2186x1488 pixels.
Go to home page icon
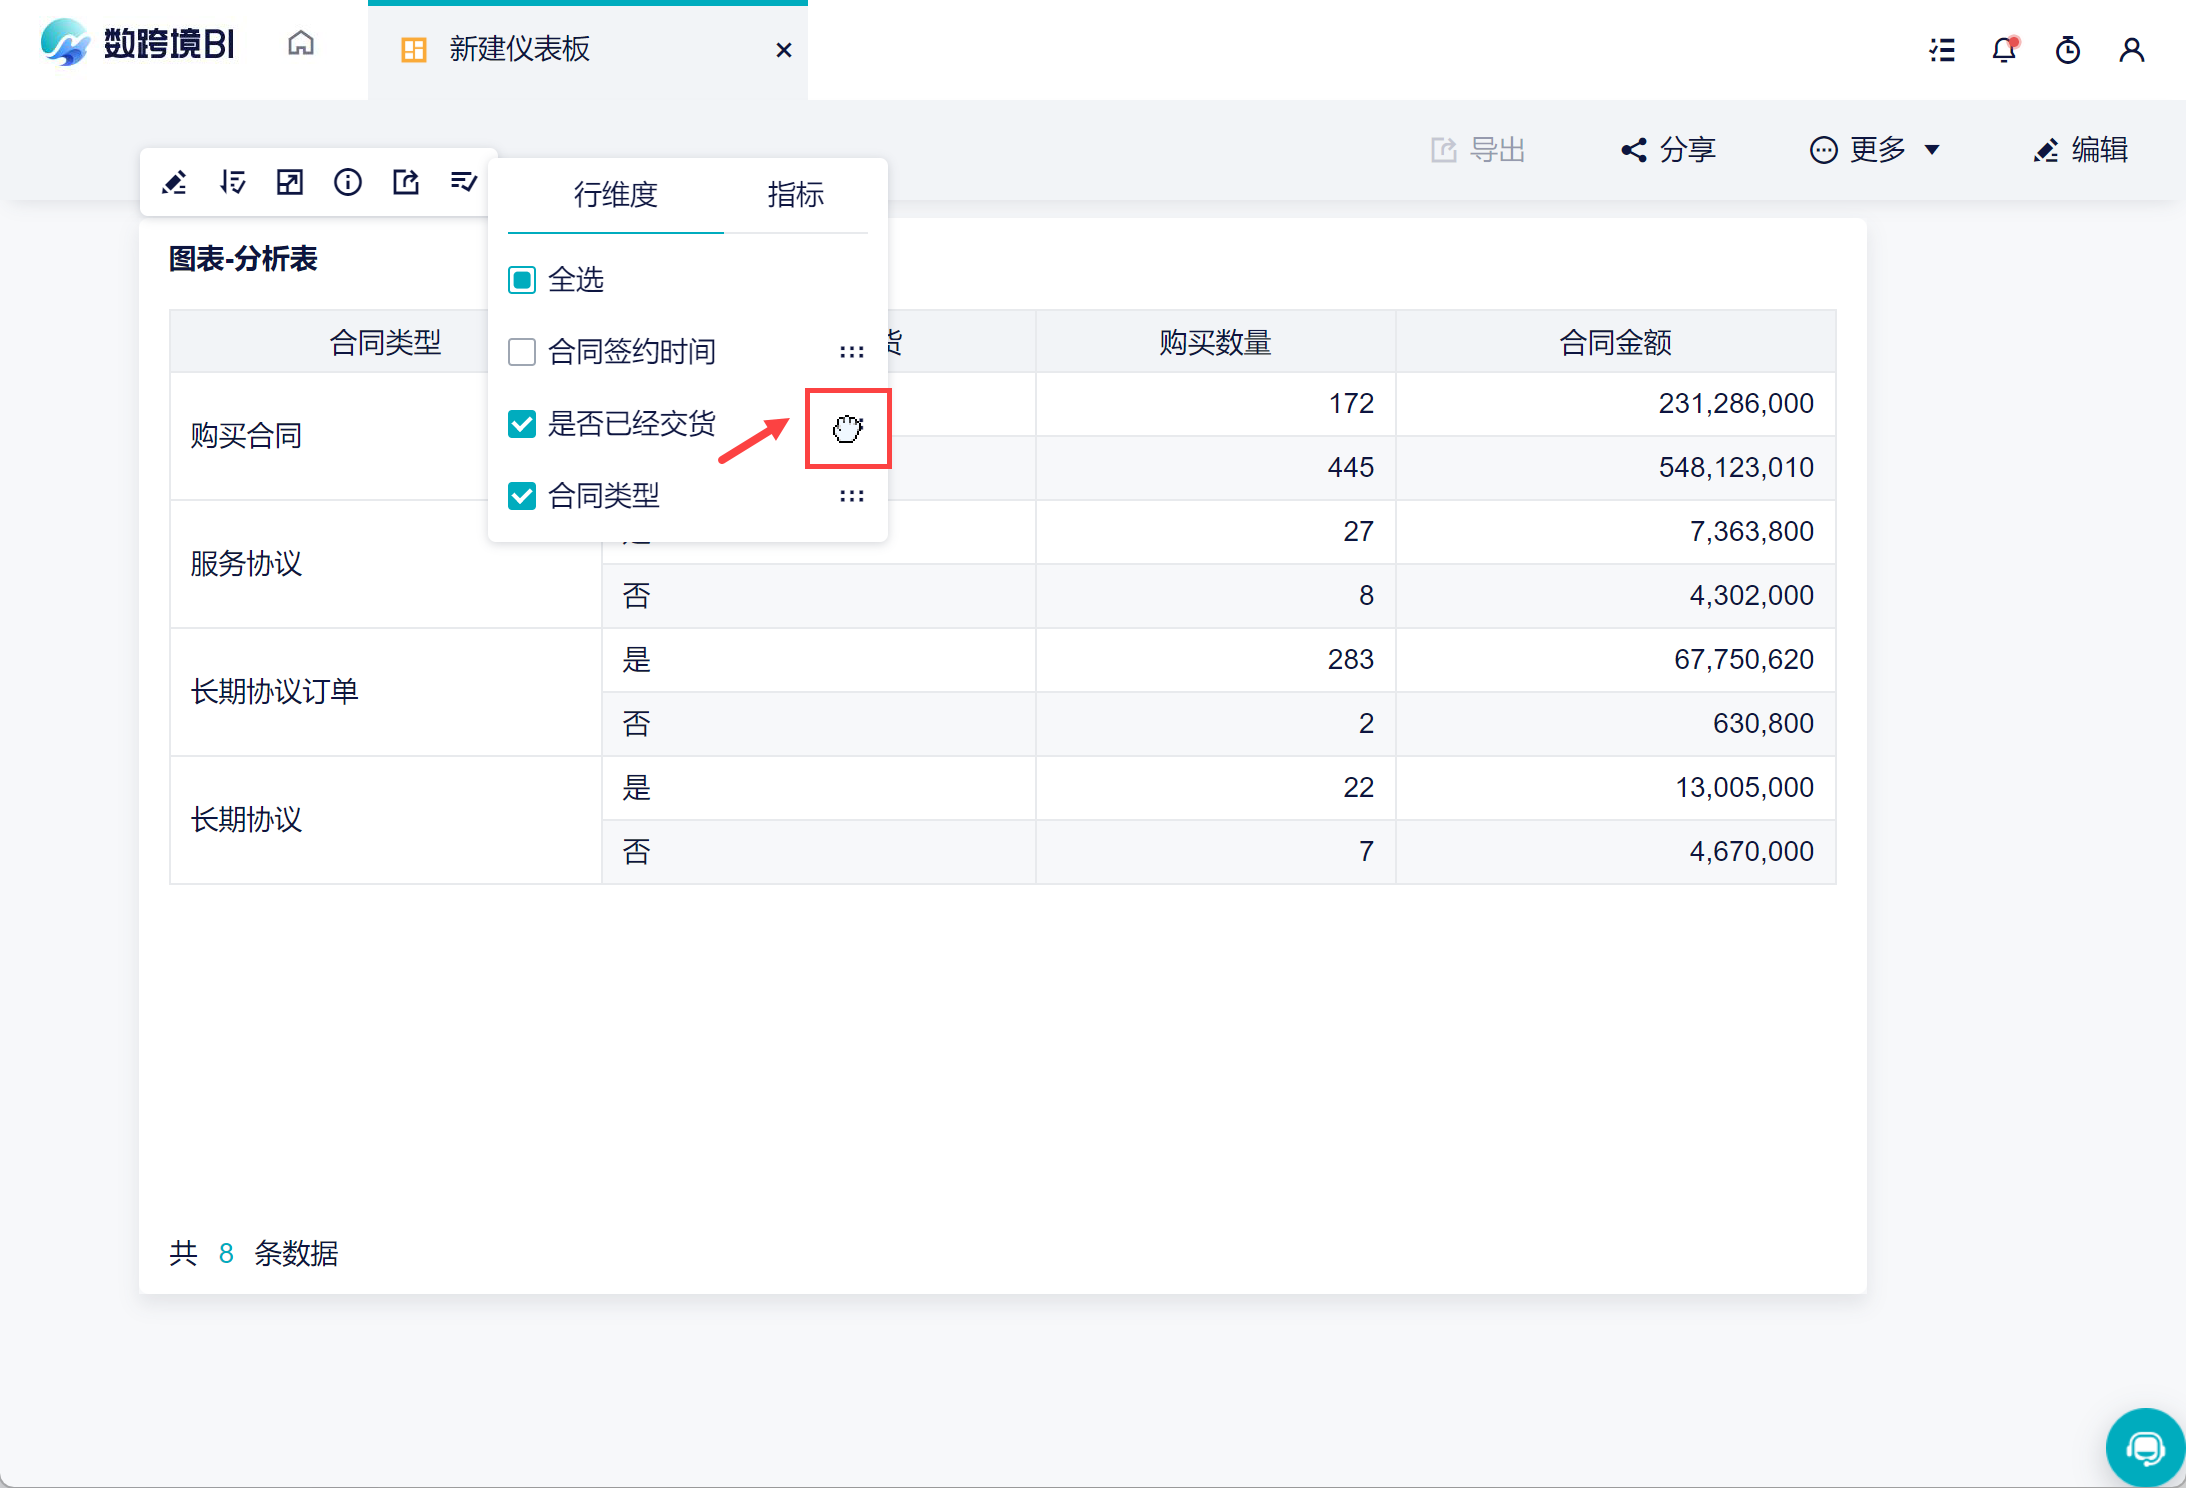point(301,44)
